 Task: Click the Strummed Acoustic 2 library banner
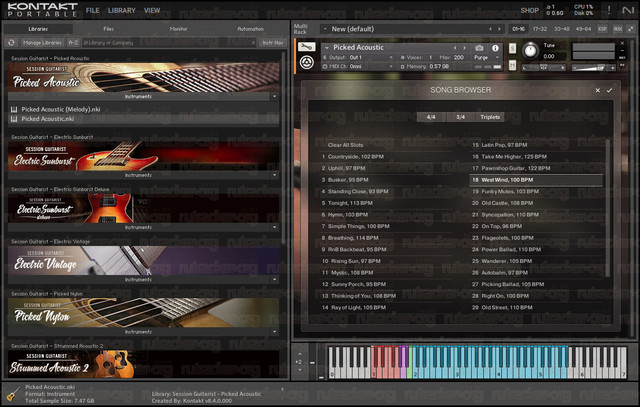pyautogui.click(x=144, y=364)
